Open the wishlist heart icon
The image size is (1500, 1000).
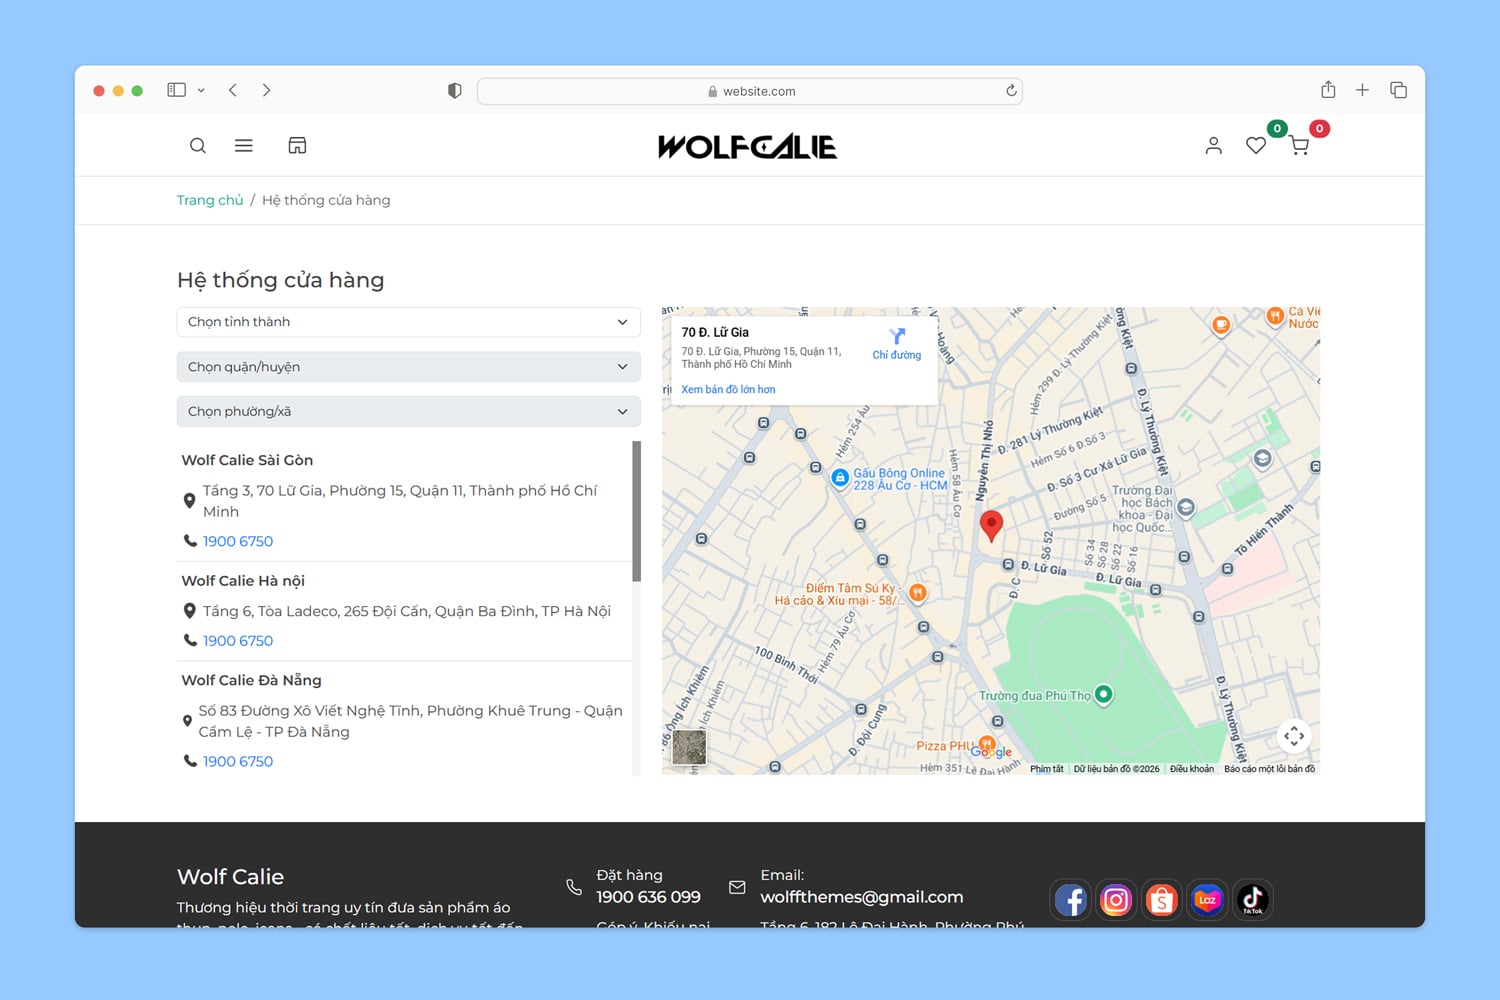(x=1256, y=146)
